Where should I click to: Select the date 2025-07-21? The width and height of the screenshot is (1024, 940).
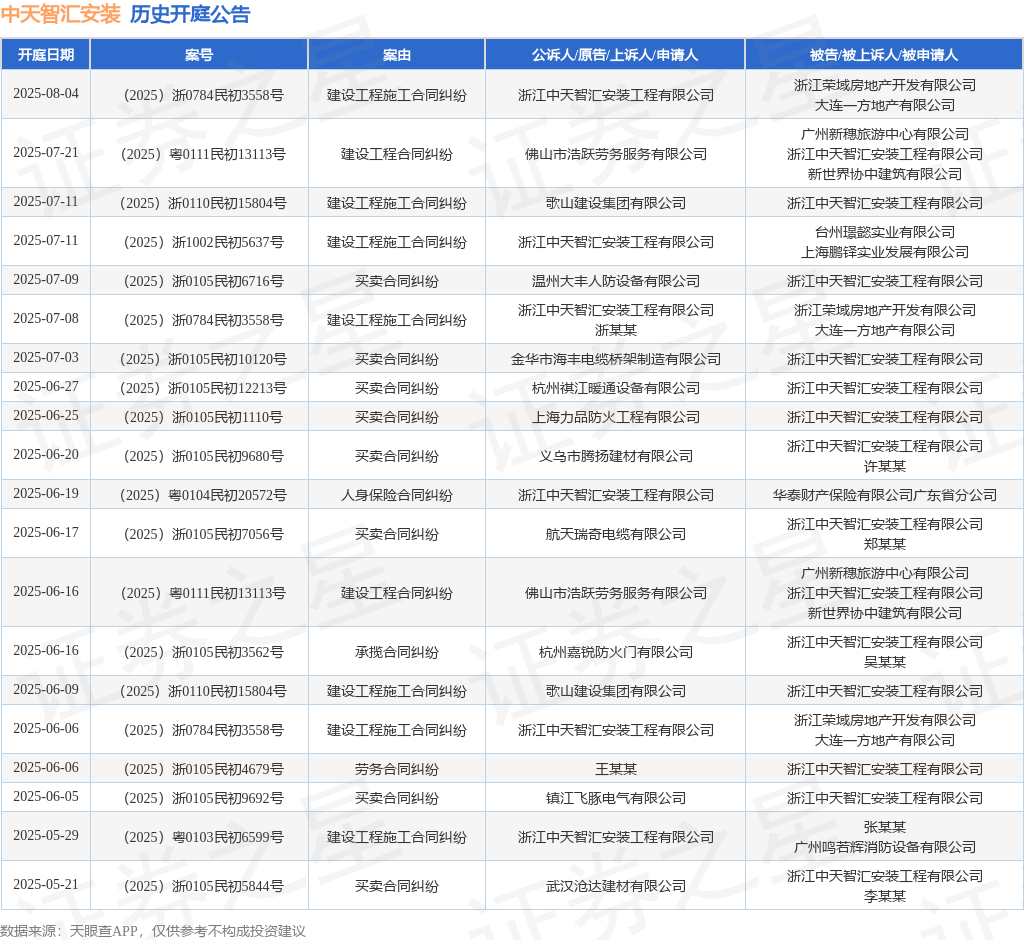click(x=46, y=152)
